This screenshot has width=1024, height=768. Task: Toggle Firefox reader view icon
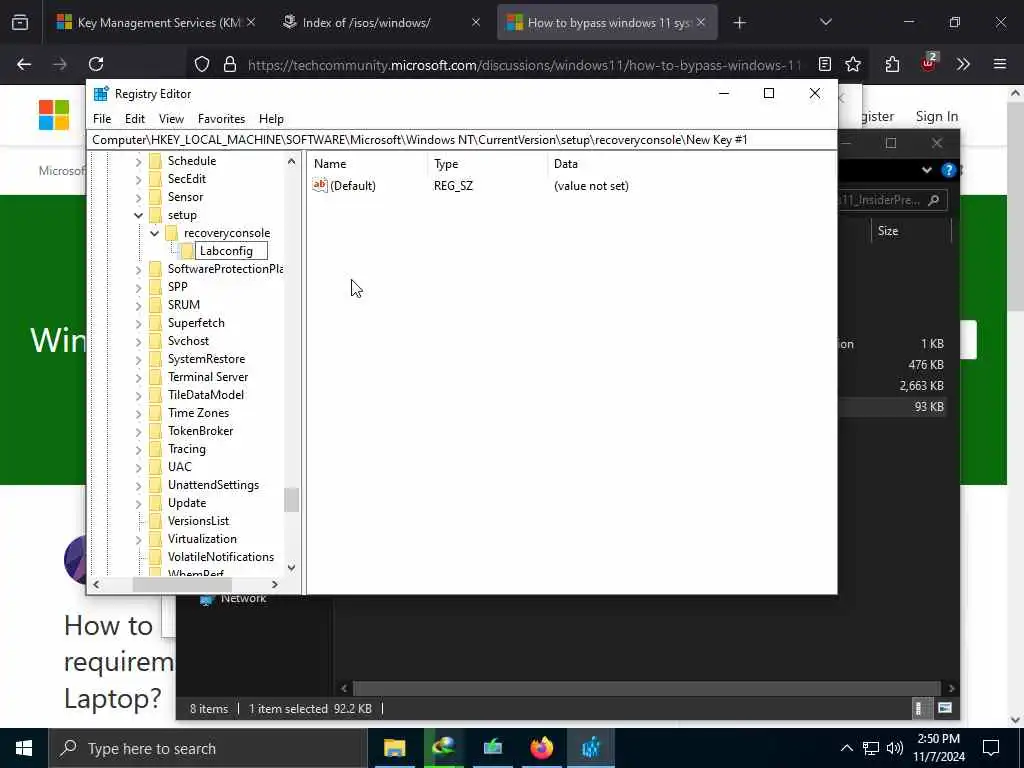(x=825, y=64)
